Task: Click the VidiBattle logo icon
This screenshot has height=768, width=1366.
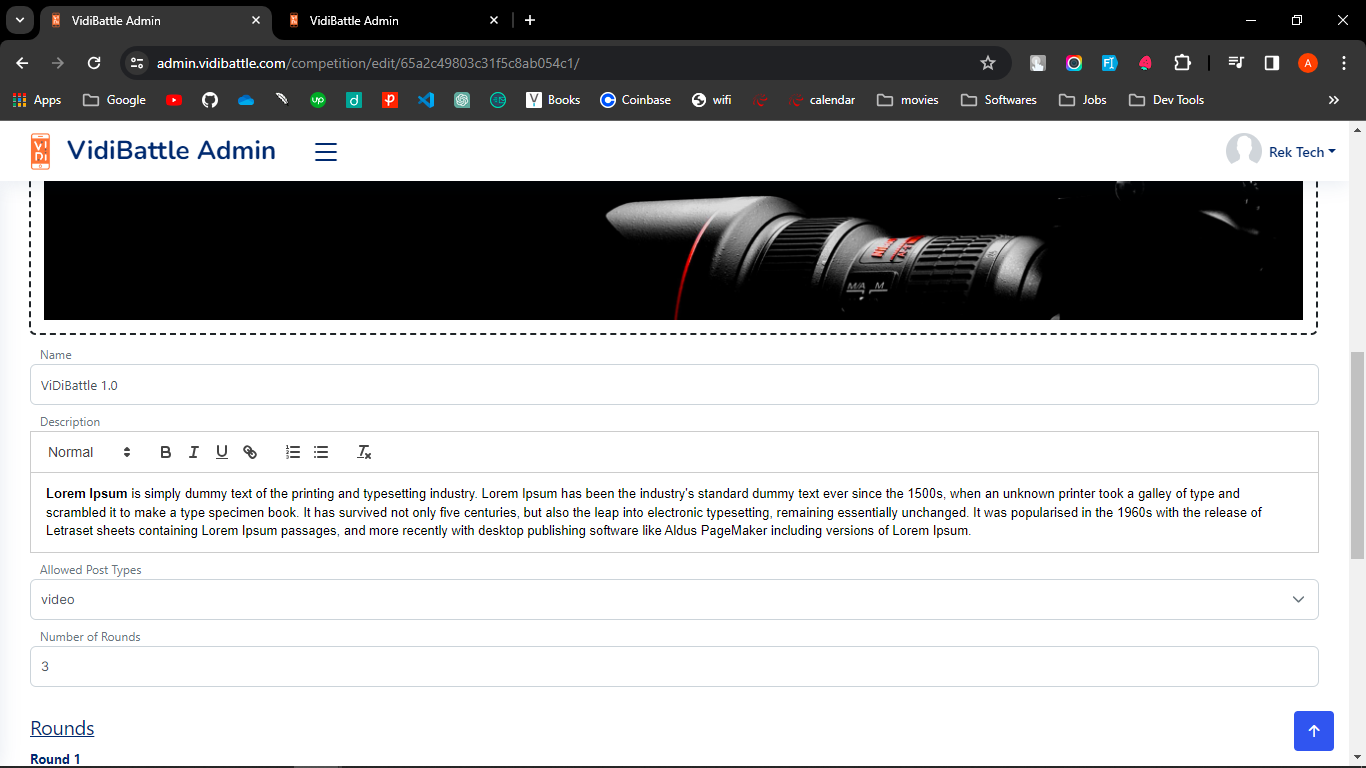Action: 40,151
